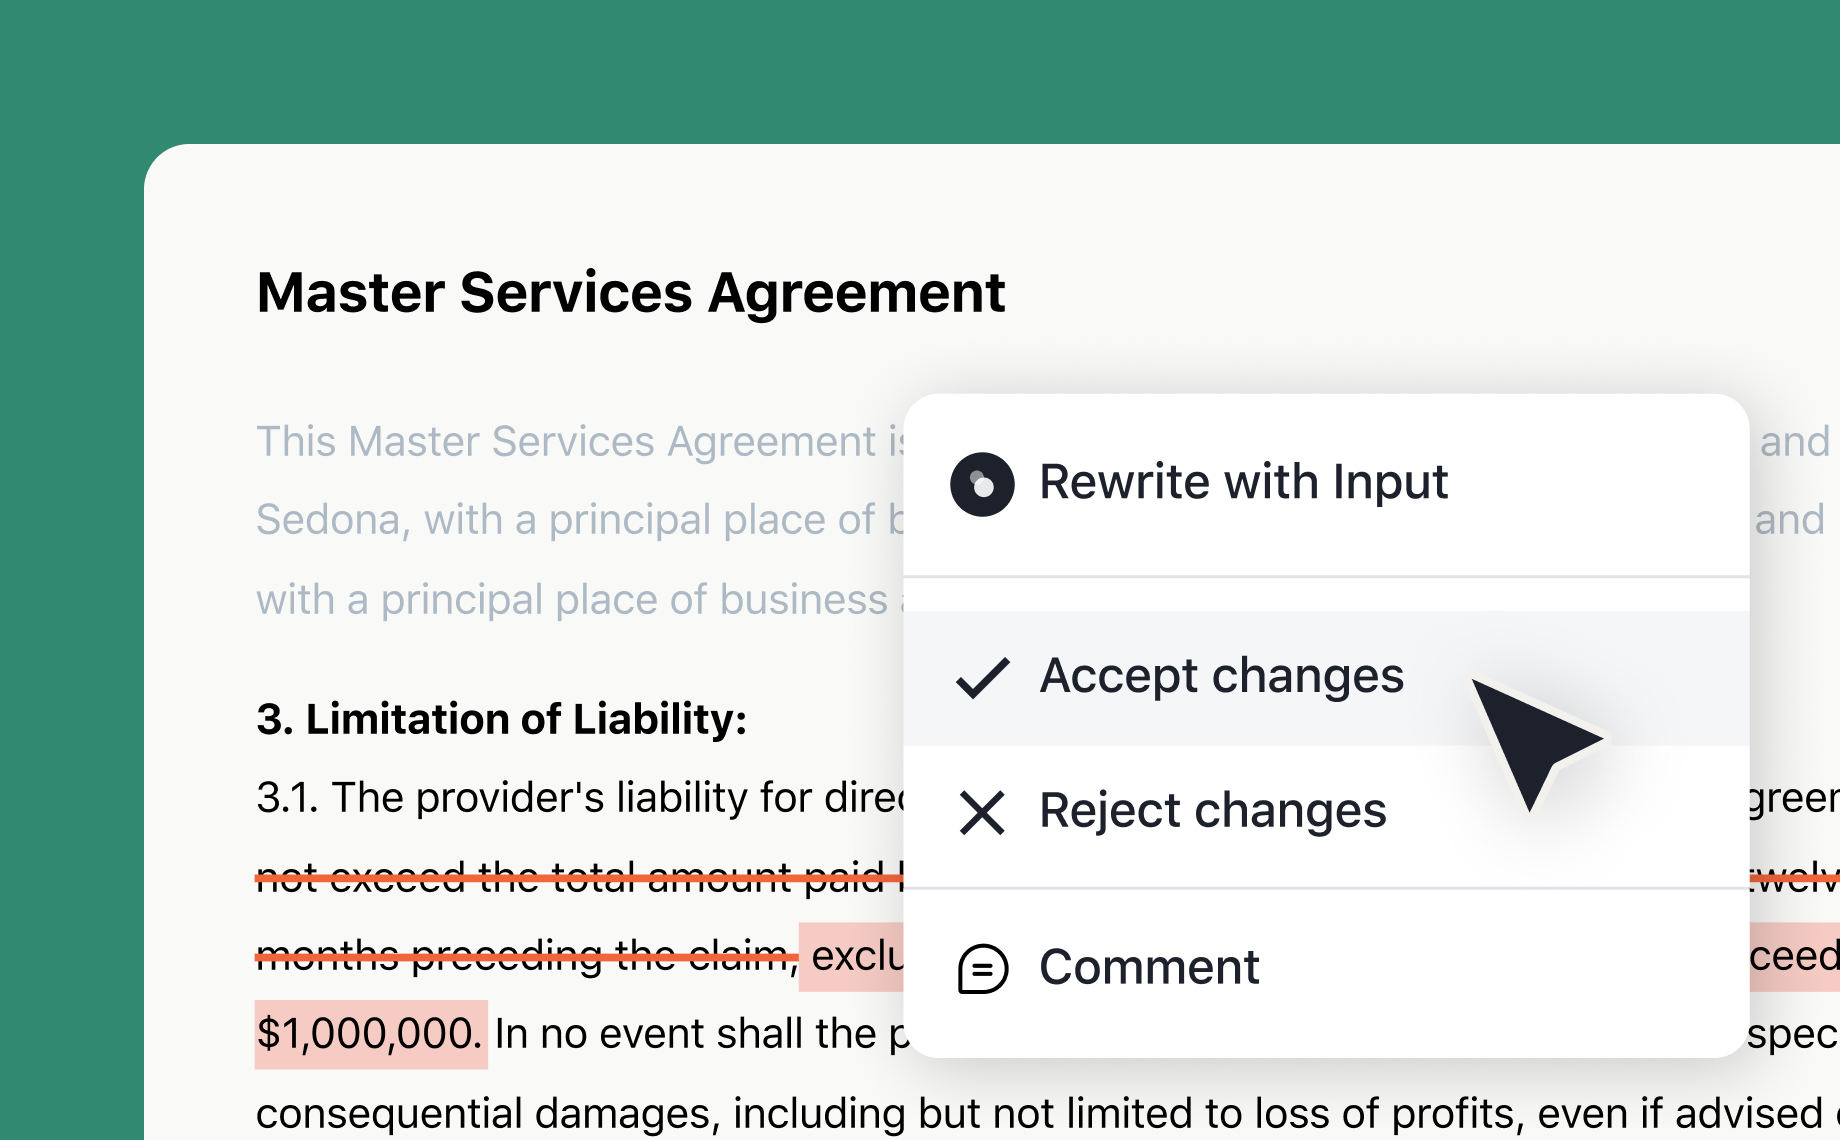Screen dimensions: 1840x1140
Task: Open the "Rewrite with Input" menu option
Action: click(x=1243, y=483)
